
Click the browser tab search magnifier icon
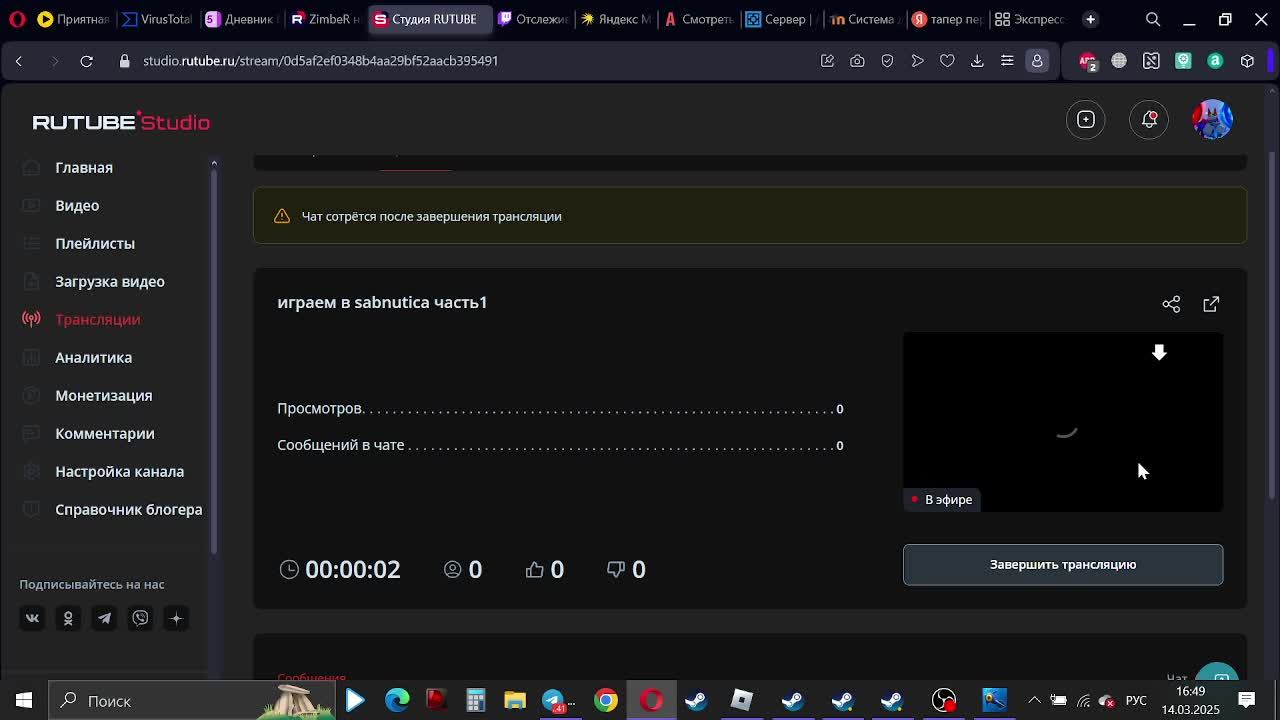[x=1153, y=19]
